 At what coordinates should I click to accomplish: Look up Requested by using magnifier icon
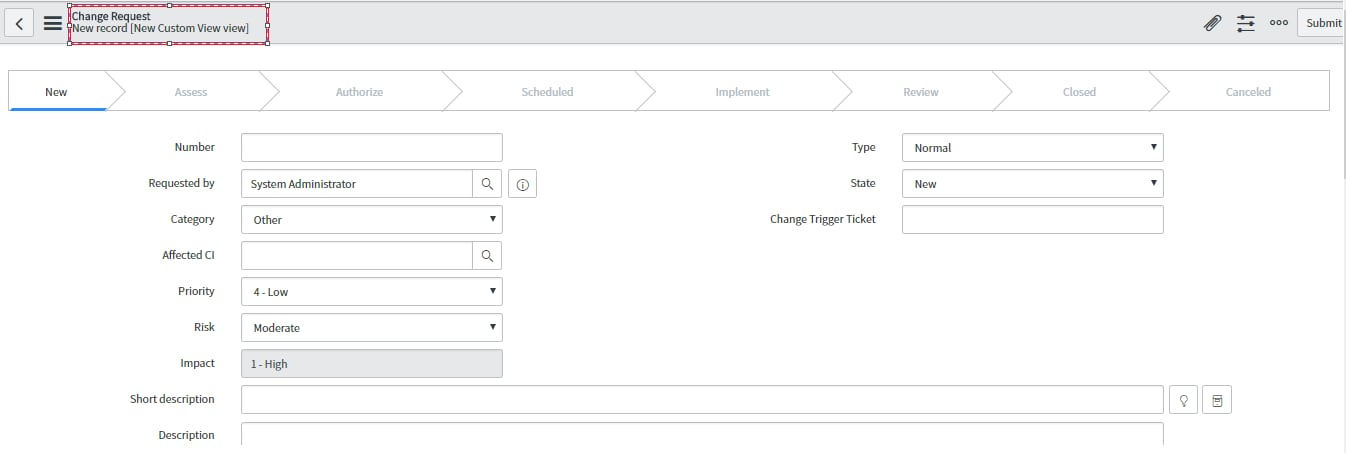487,184
